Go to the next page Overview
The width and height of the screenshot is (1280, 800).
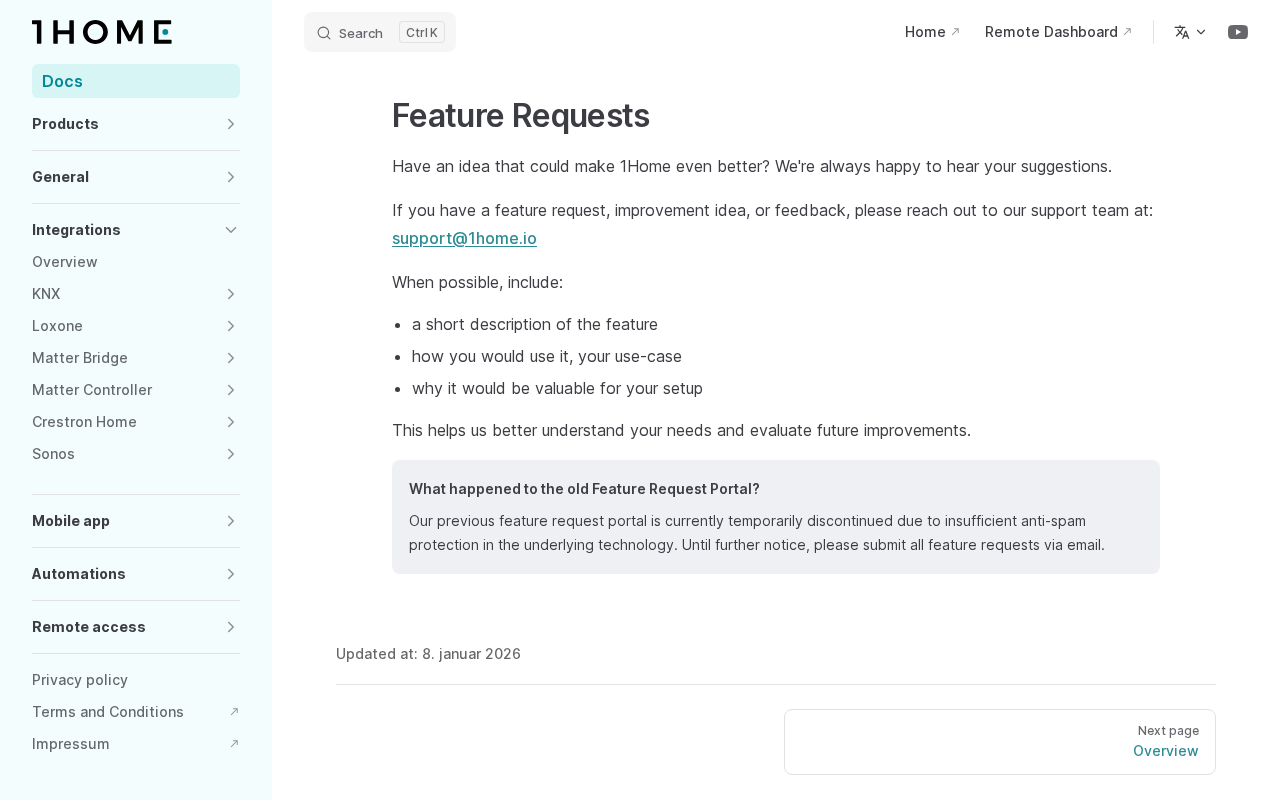(1000, 742)
